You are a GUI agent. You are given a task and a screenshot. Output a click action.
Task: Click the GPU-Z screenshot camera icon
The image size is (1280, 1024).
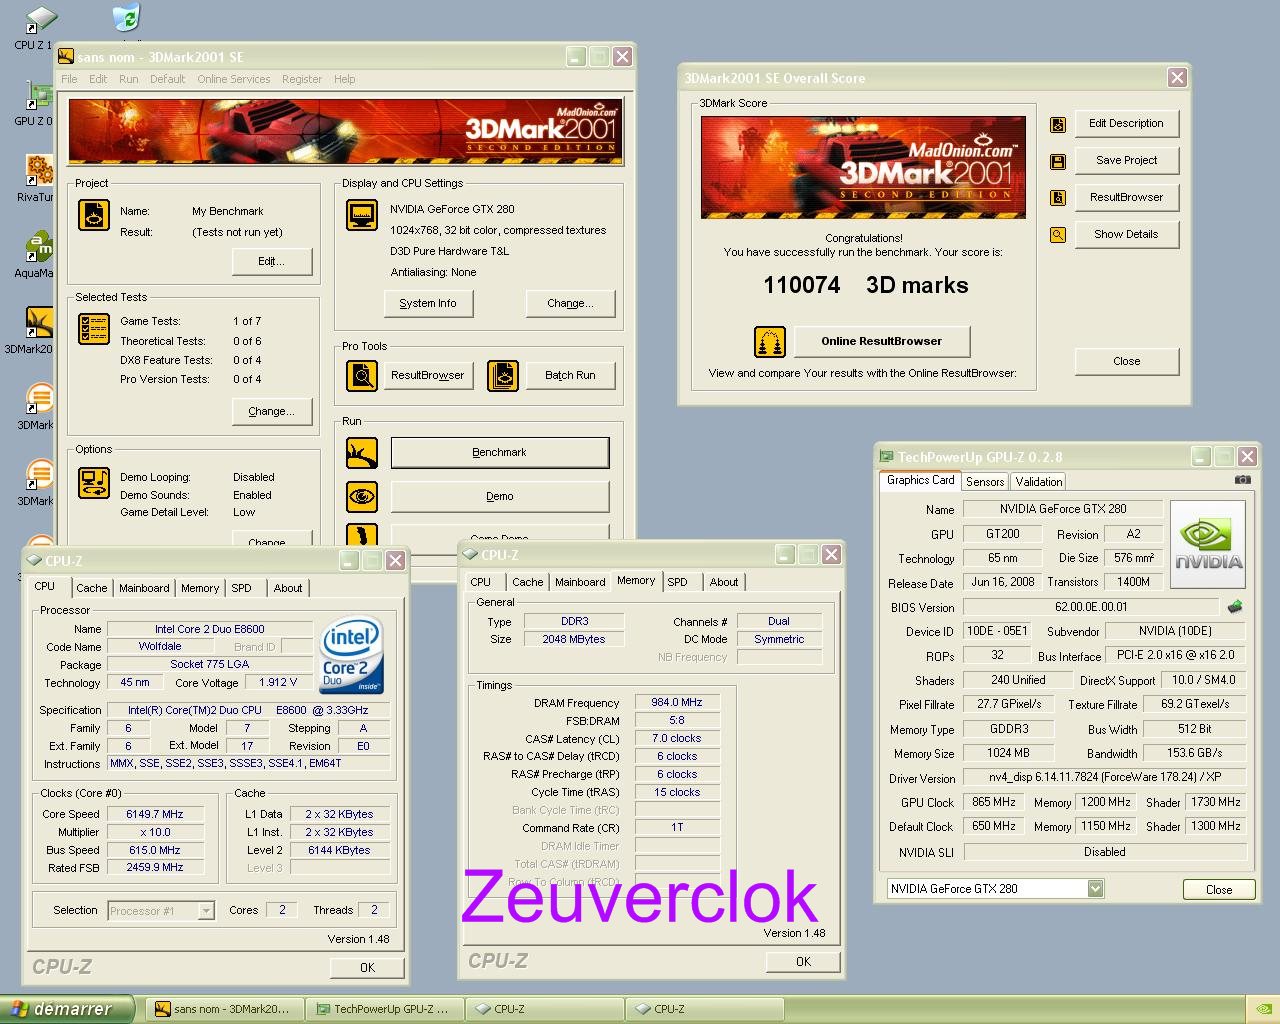pos(1242,480)
